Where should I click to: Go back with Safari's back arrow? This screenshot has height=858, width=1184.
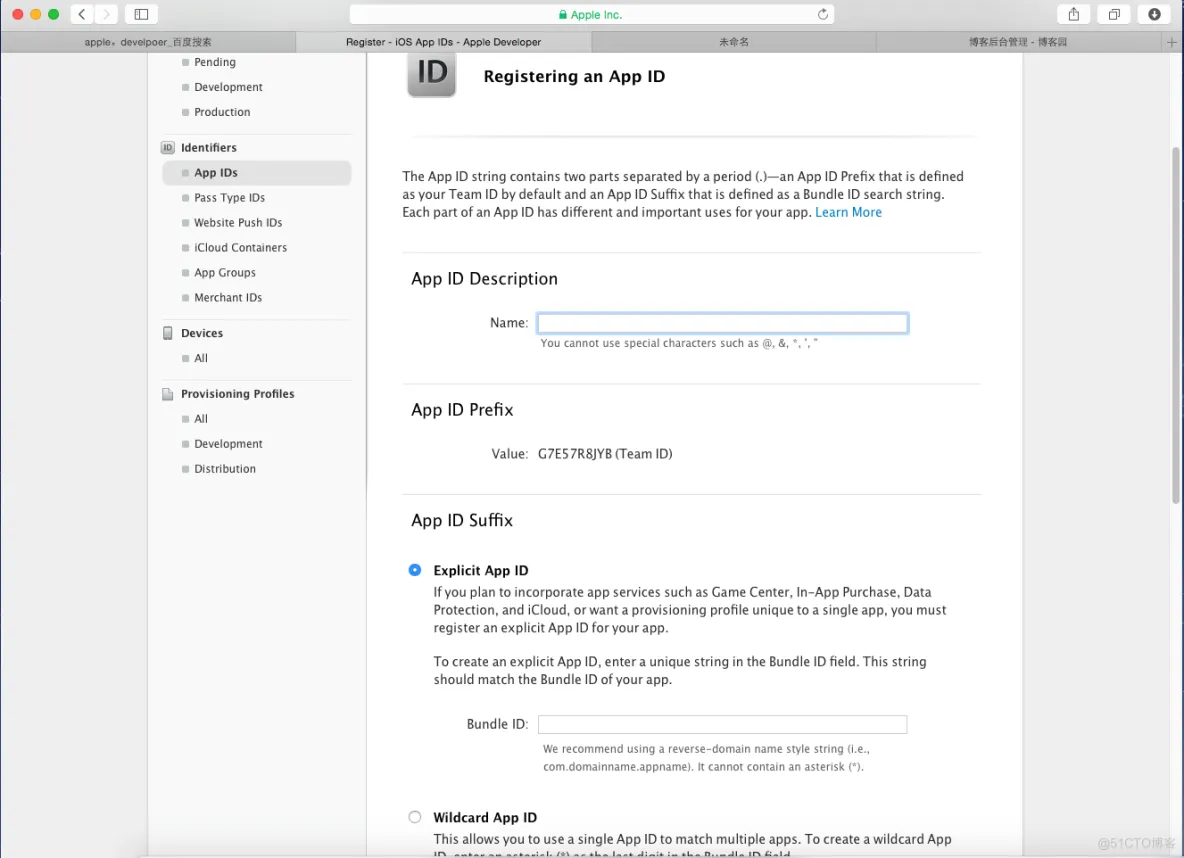(82, 14)
